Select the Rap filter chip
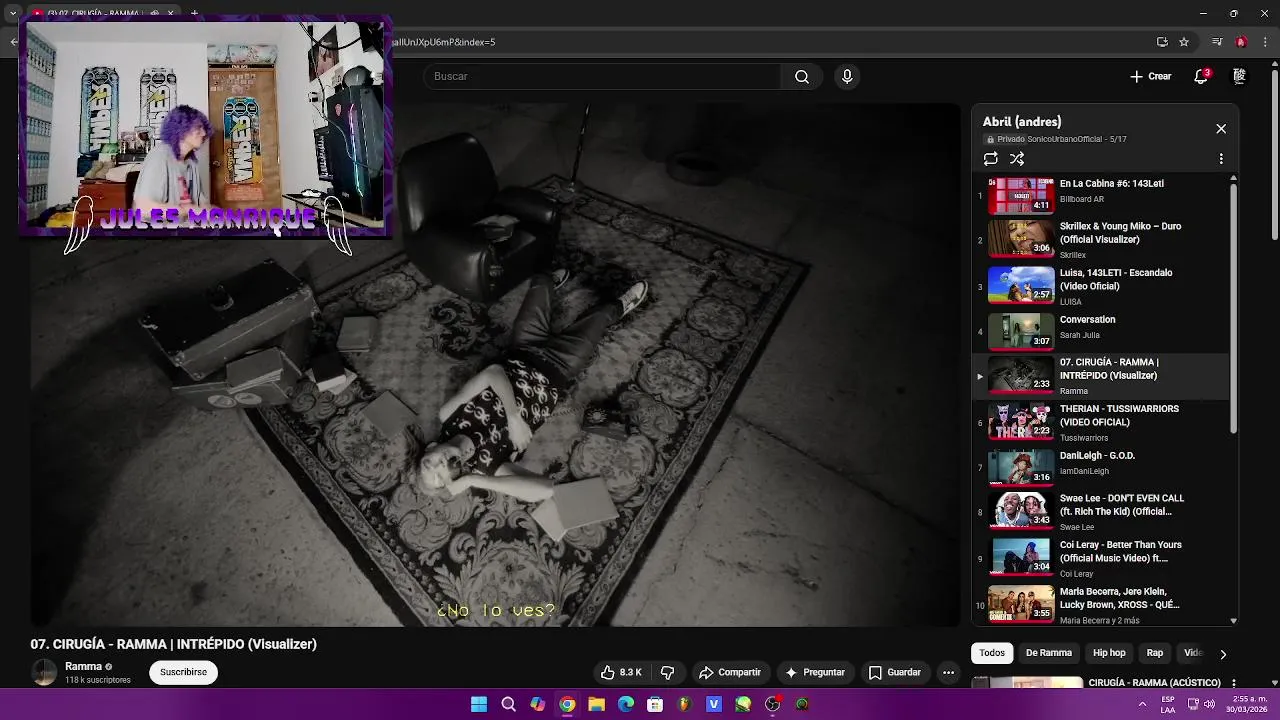The width and height of the screenshot is (1280, 720). (x=1155, y=653)
